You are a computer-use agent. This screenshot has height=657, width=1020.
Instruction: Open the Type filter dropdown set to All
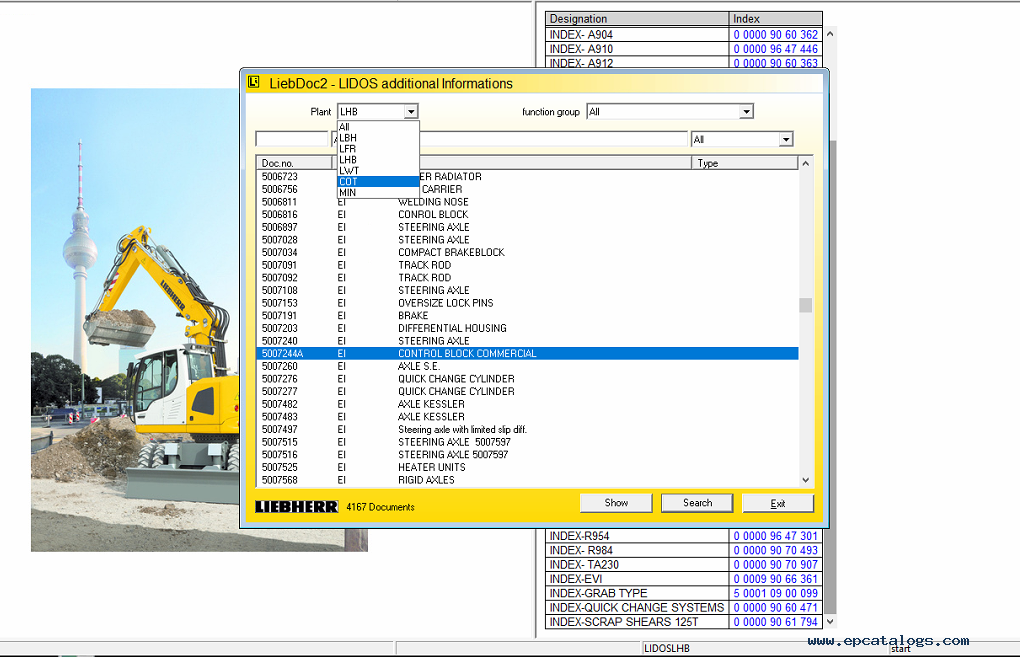tap(786, 139)
